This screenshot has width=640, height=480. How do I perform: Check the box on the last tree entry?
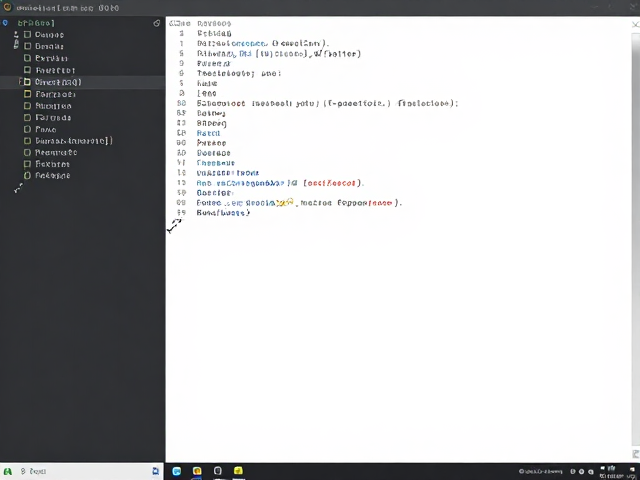(27, 176)
